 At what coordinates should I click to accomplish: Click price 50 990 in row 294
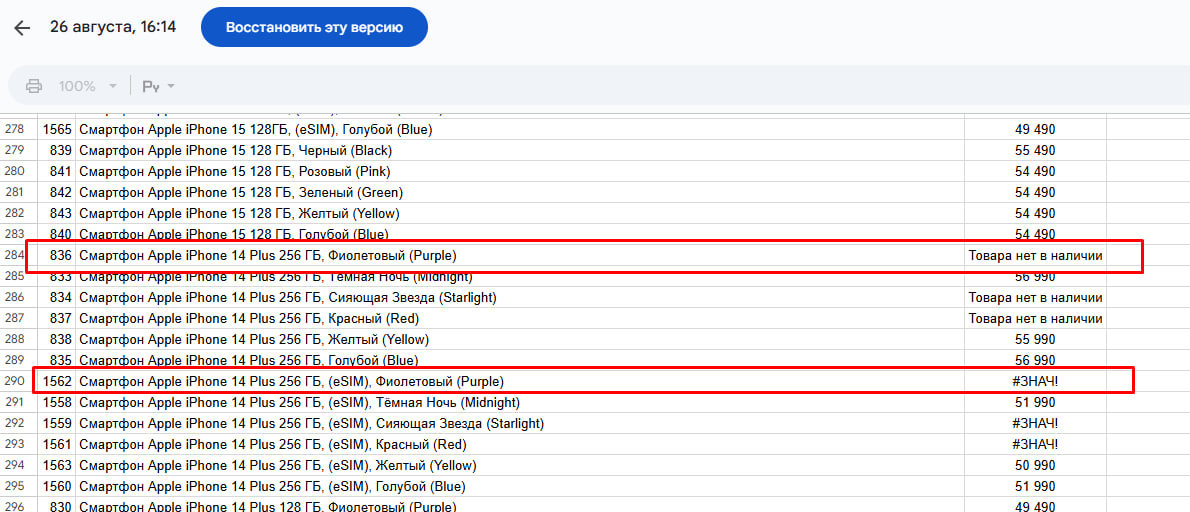1034,465
